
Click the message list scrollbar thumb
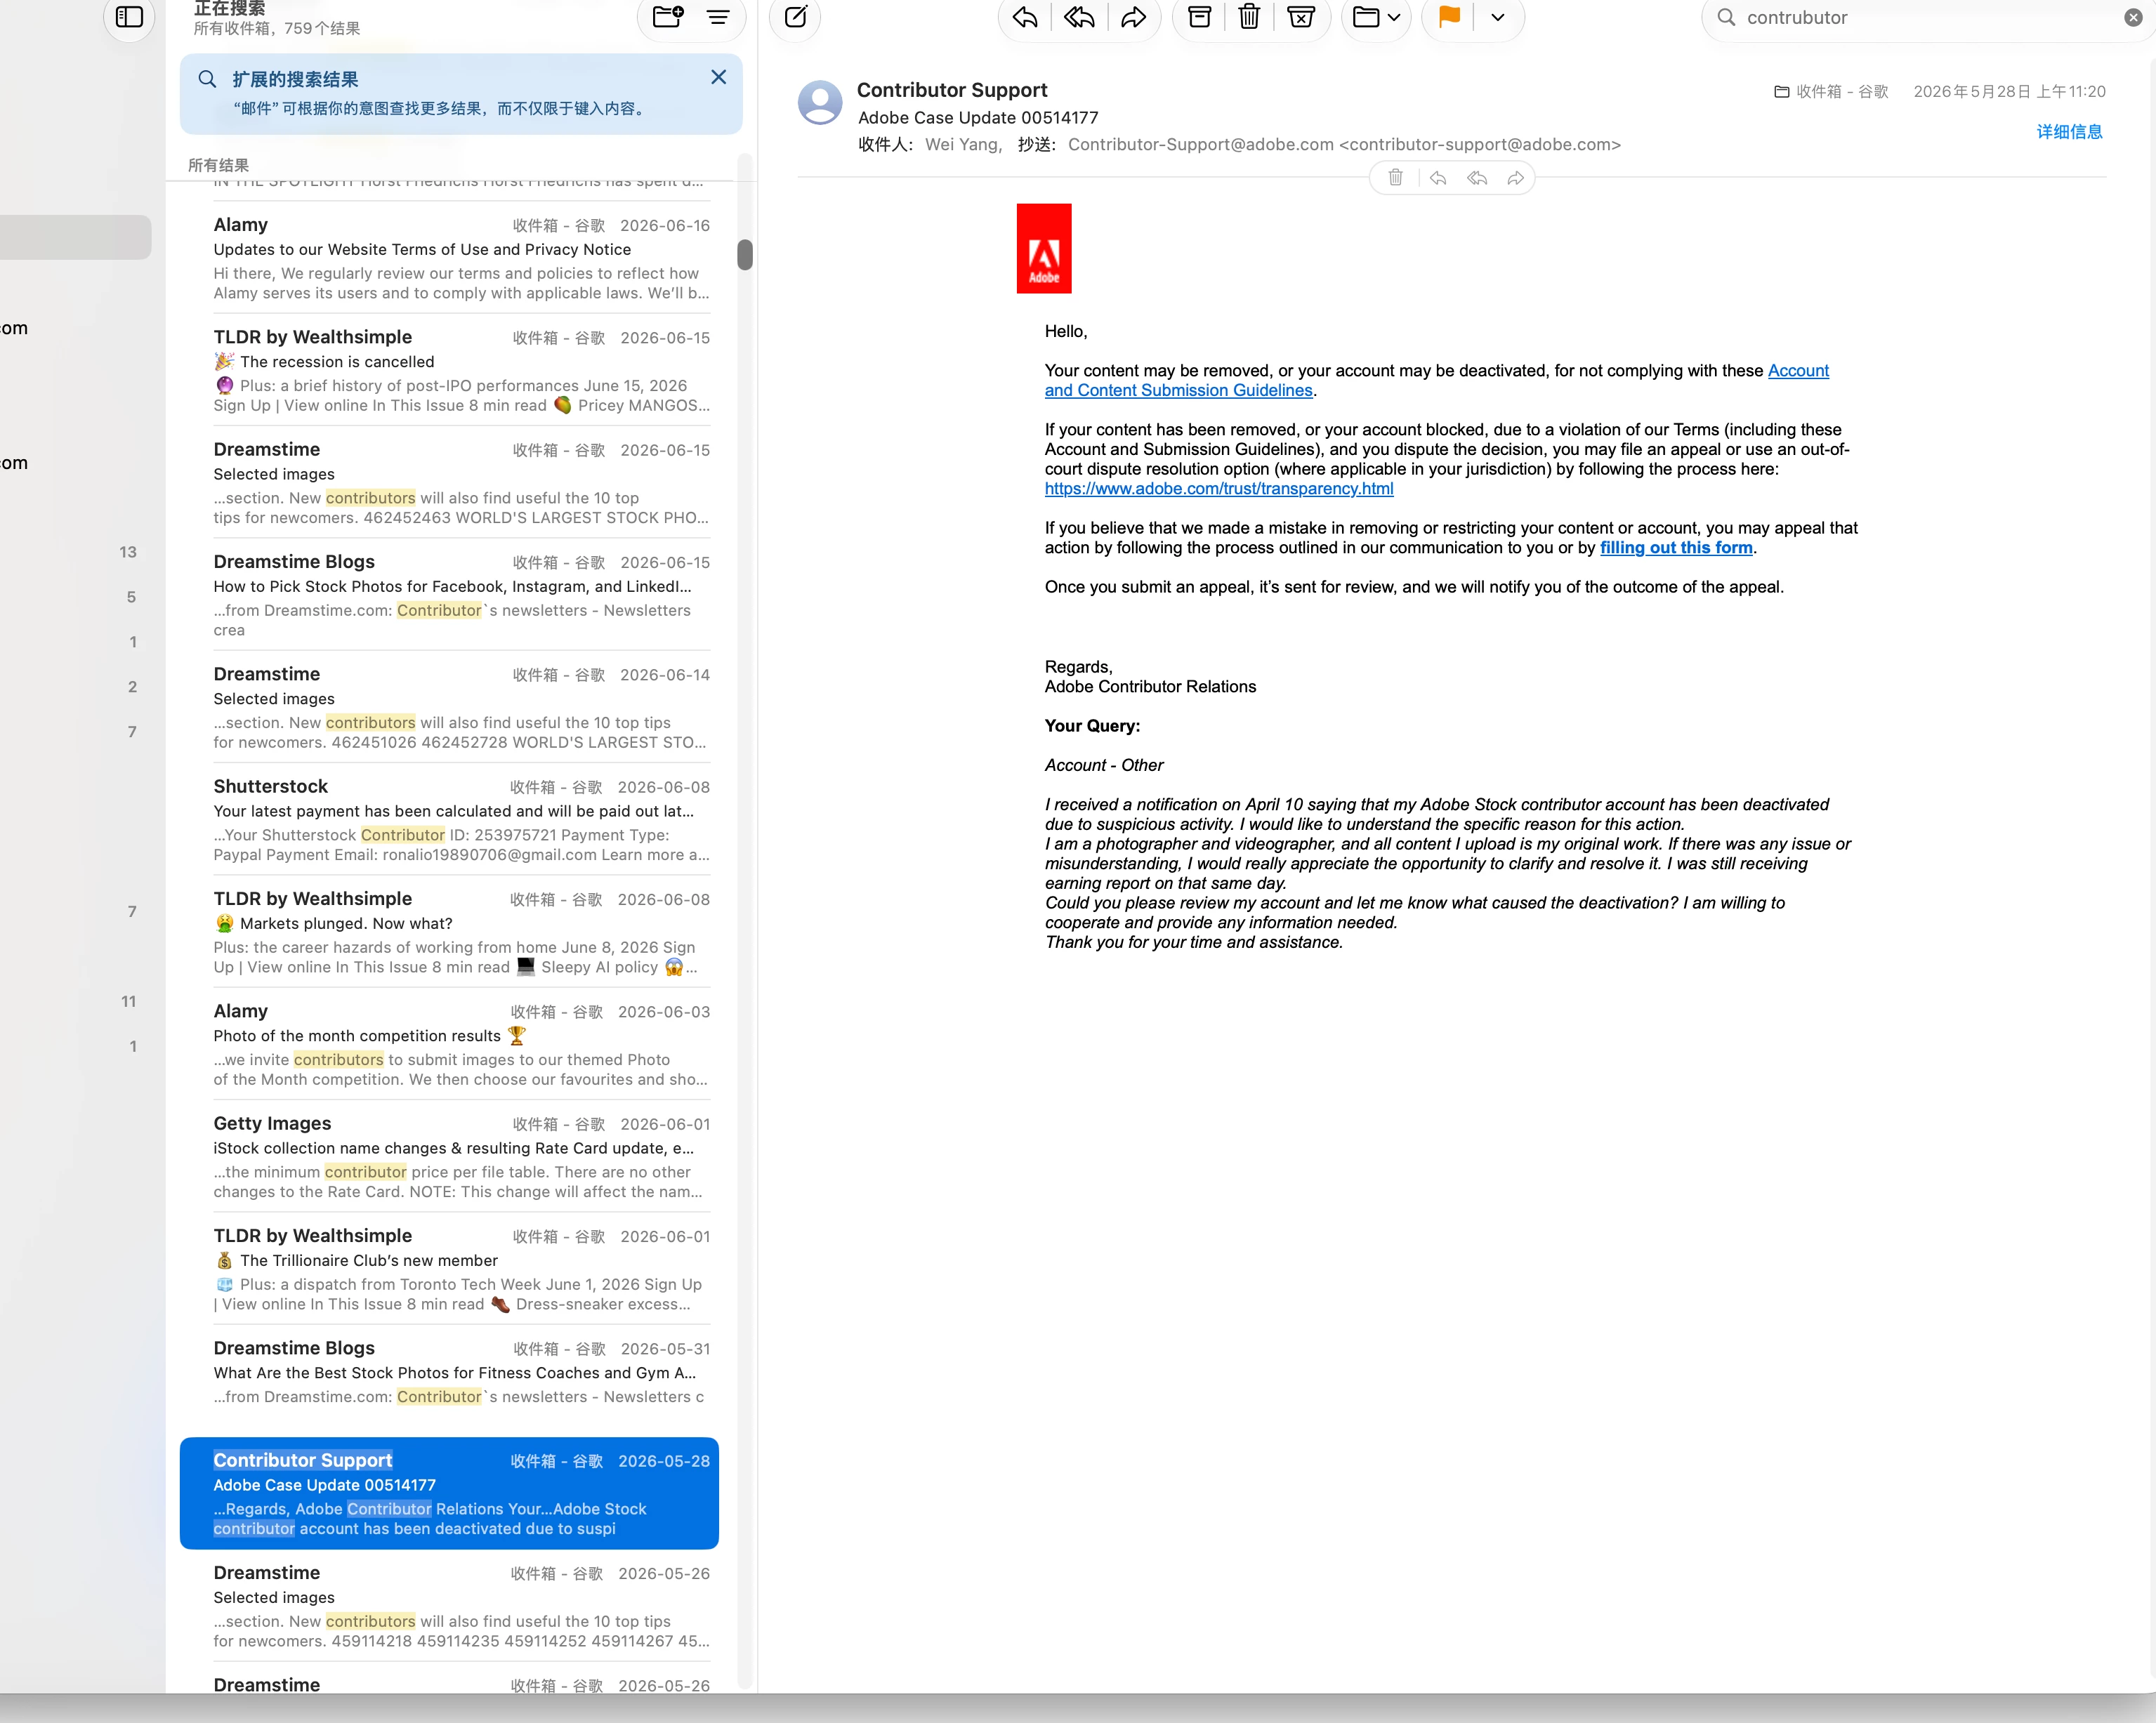(x=745, y=255)
